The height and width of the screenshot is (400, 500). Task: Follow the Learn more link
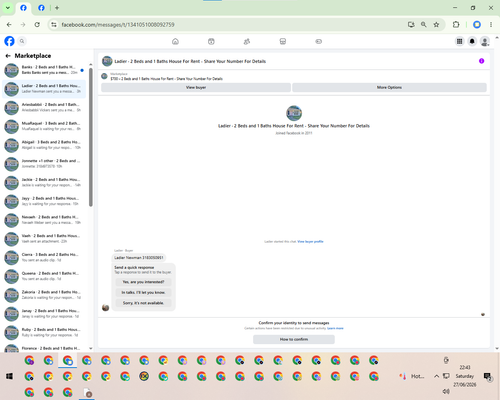(x=335, y=328)
